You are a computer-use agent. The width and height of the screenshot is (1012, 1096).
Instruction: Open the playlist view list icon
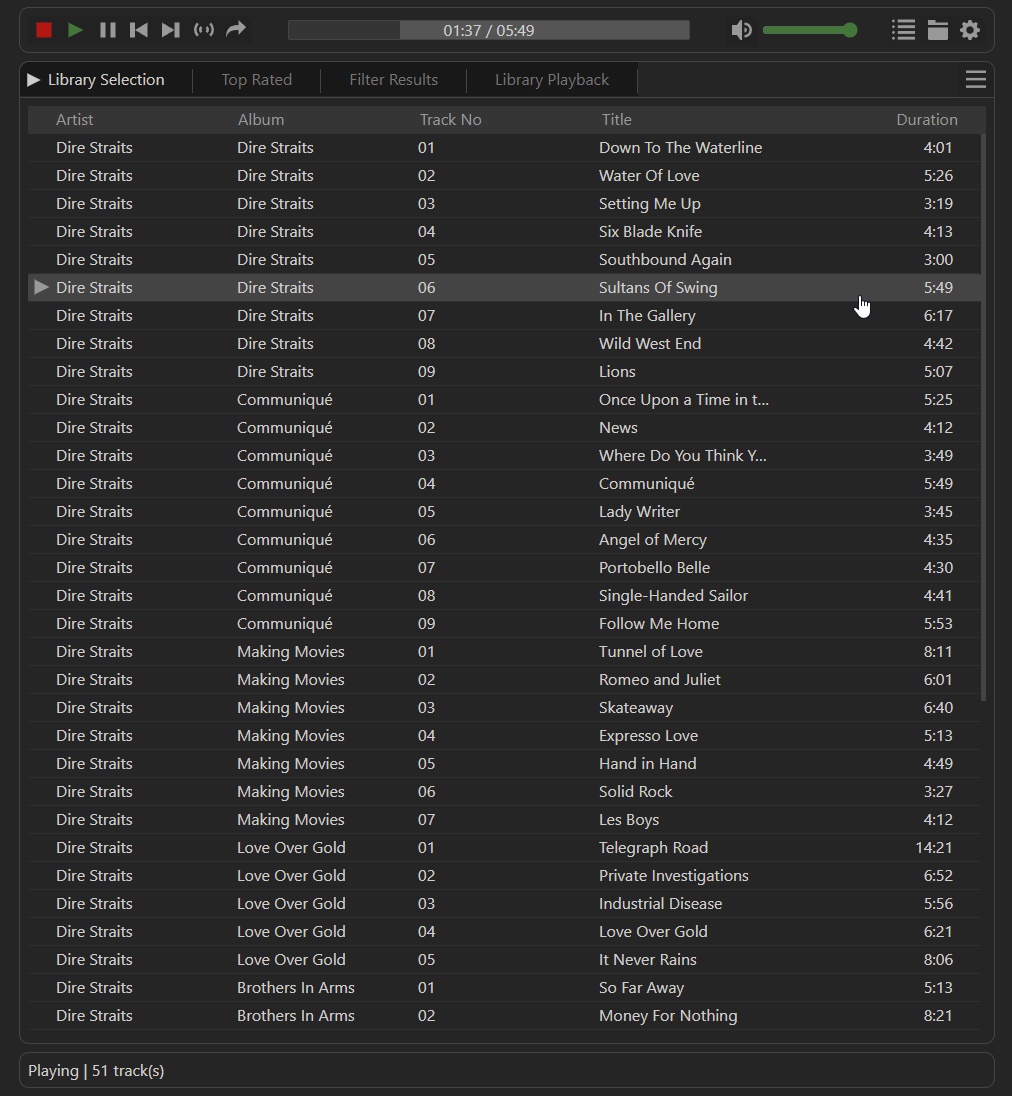tap(904, 30)
